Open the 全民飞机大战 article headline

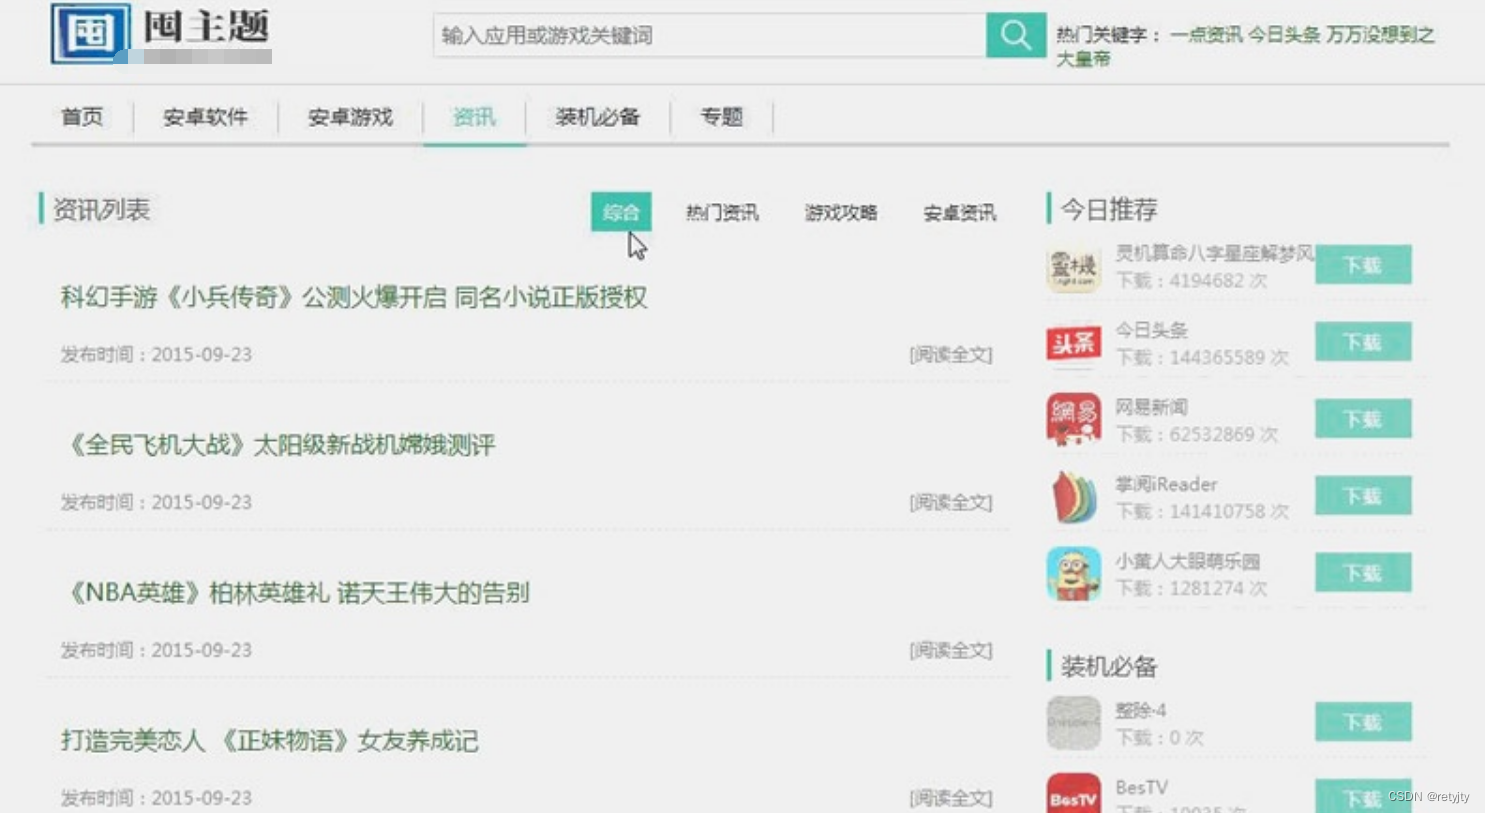(x=281, y=444)
